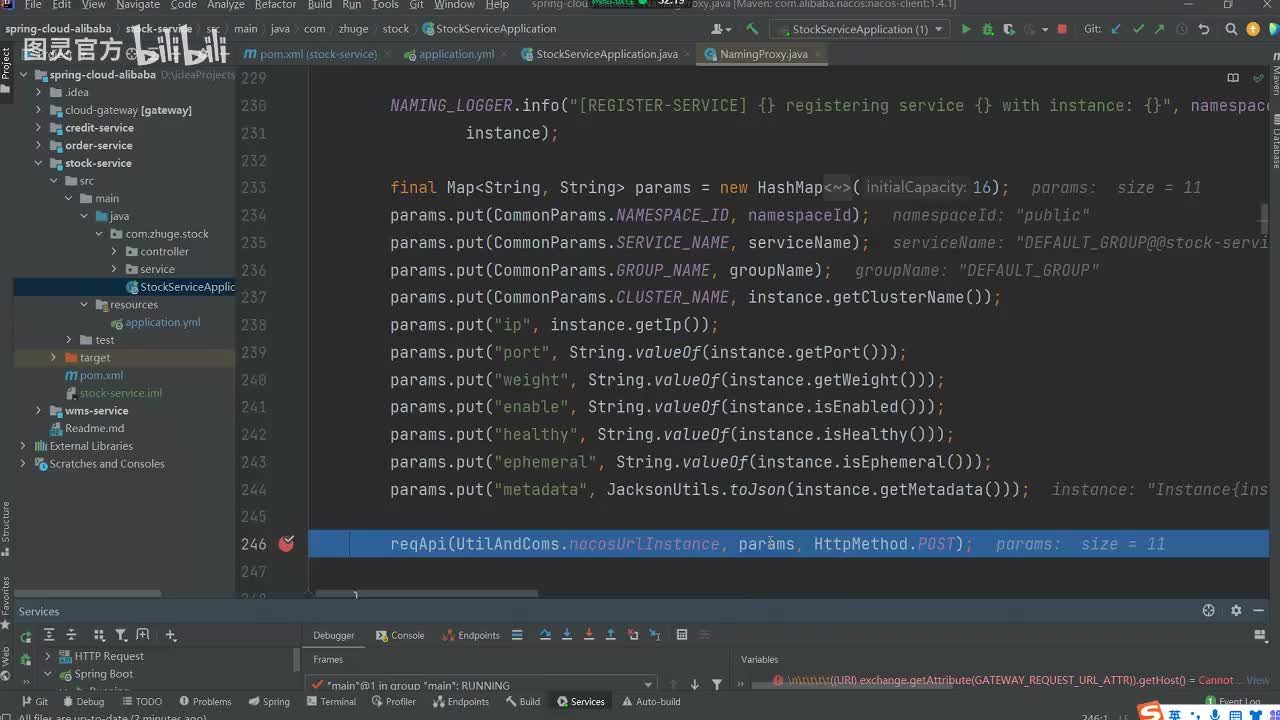Drop the current frame icon in the debugger
This screenshot has height=720, width=1280.
tap(633, 635)
